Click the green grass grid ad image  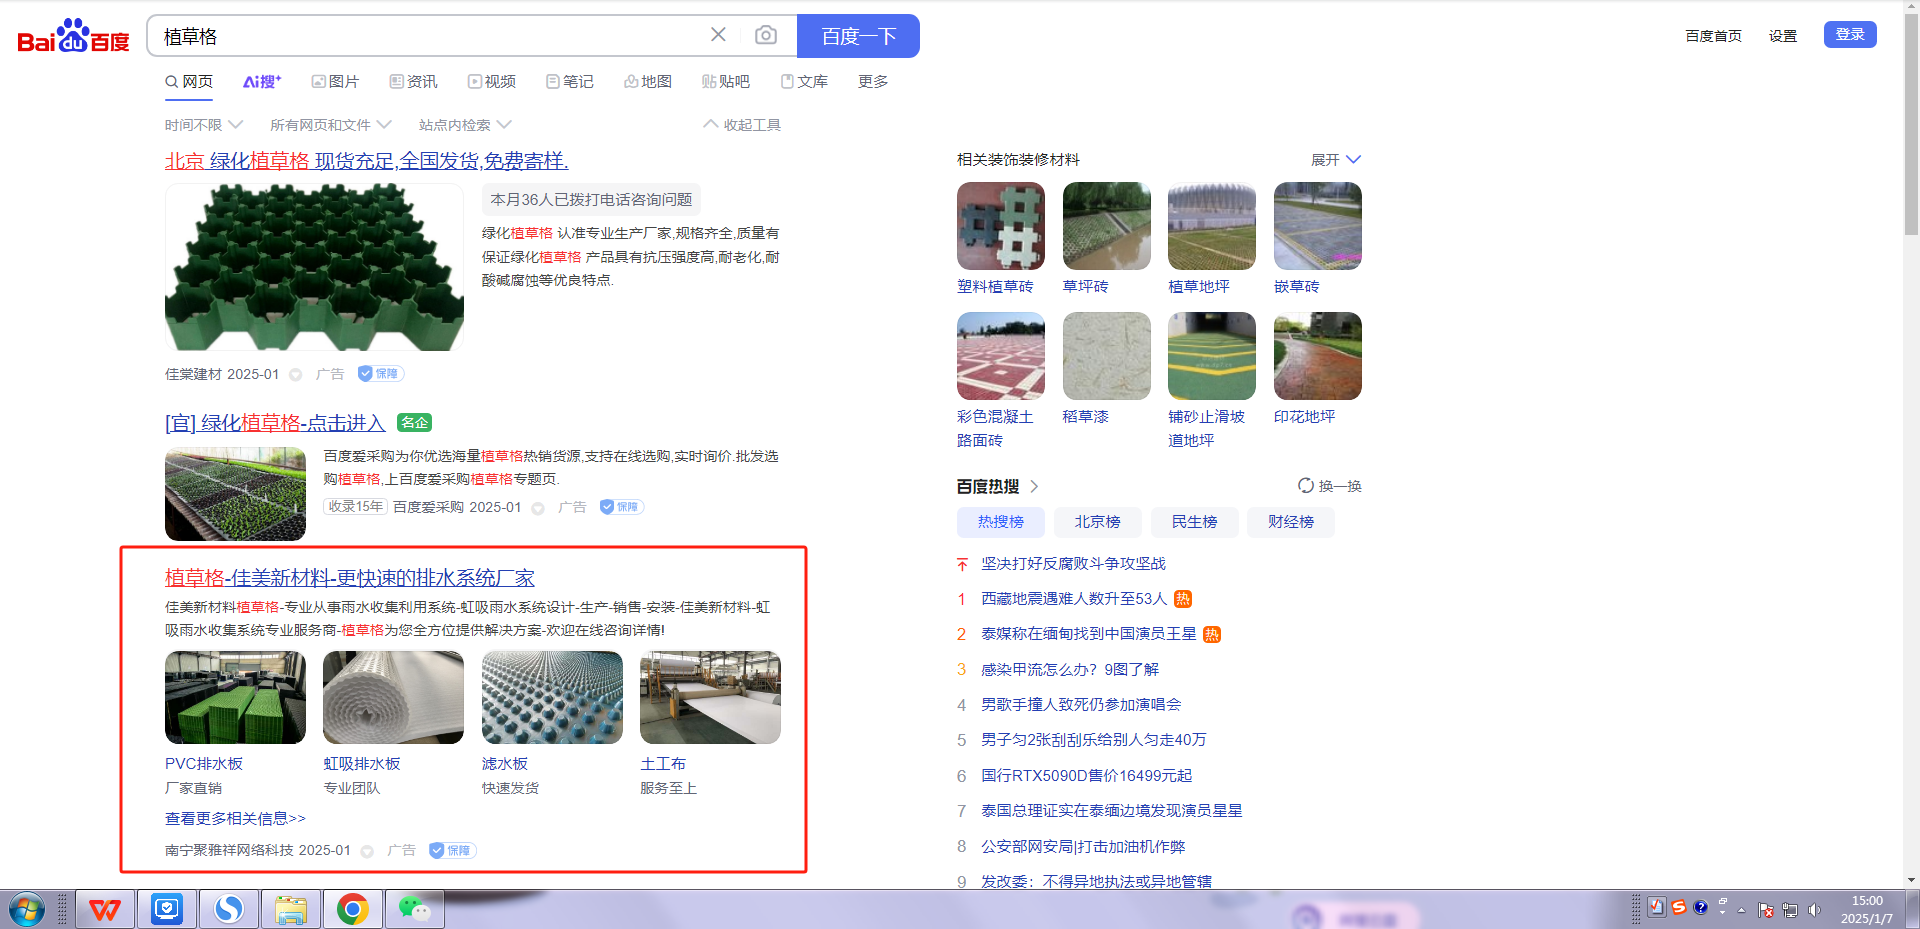(x=314, y=267)
